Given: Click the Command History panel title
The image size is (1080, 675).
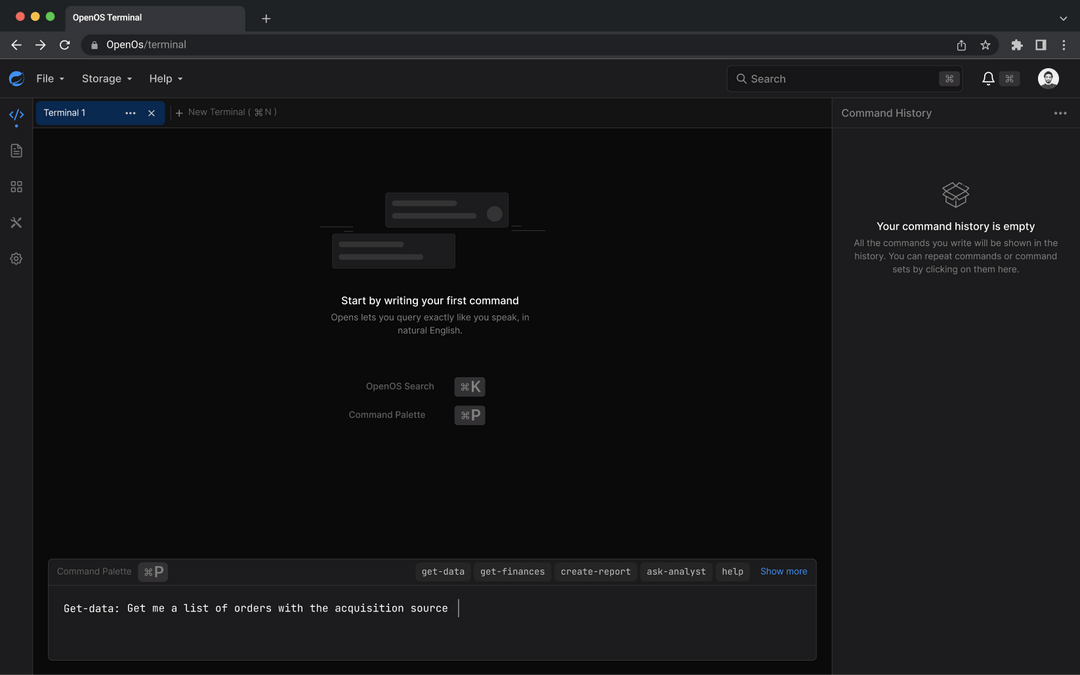Looking at the screenshot, I should [886, 113].
